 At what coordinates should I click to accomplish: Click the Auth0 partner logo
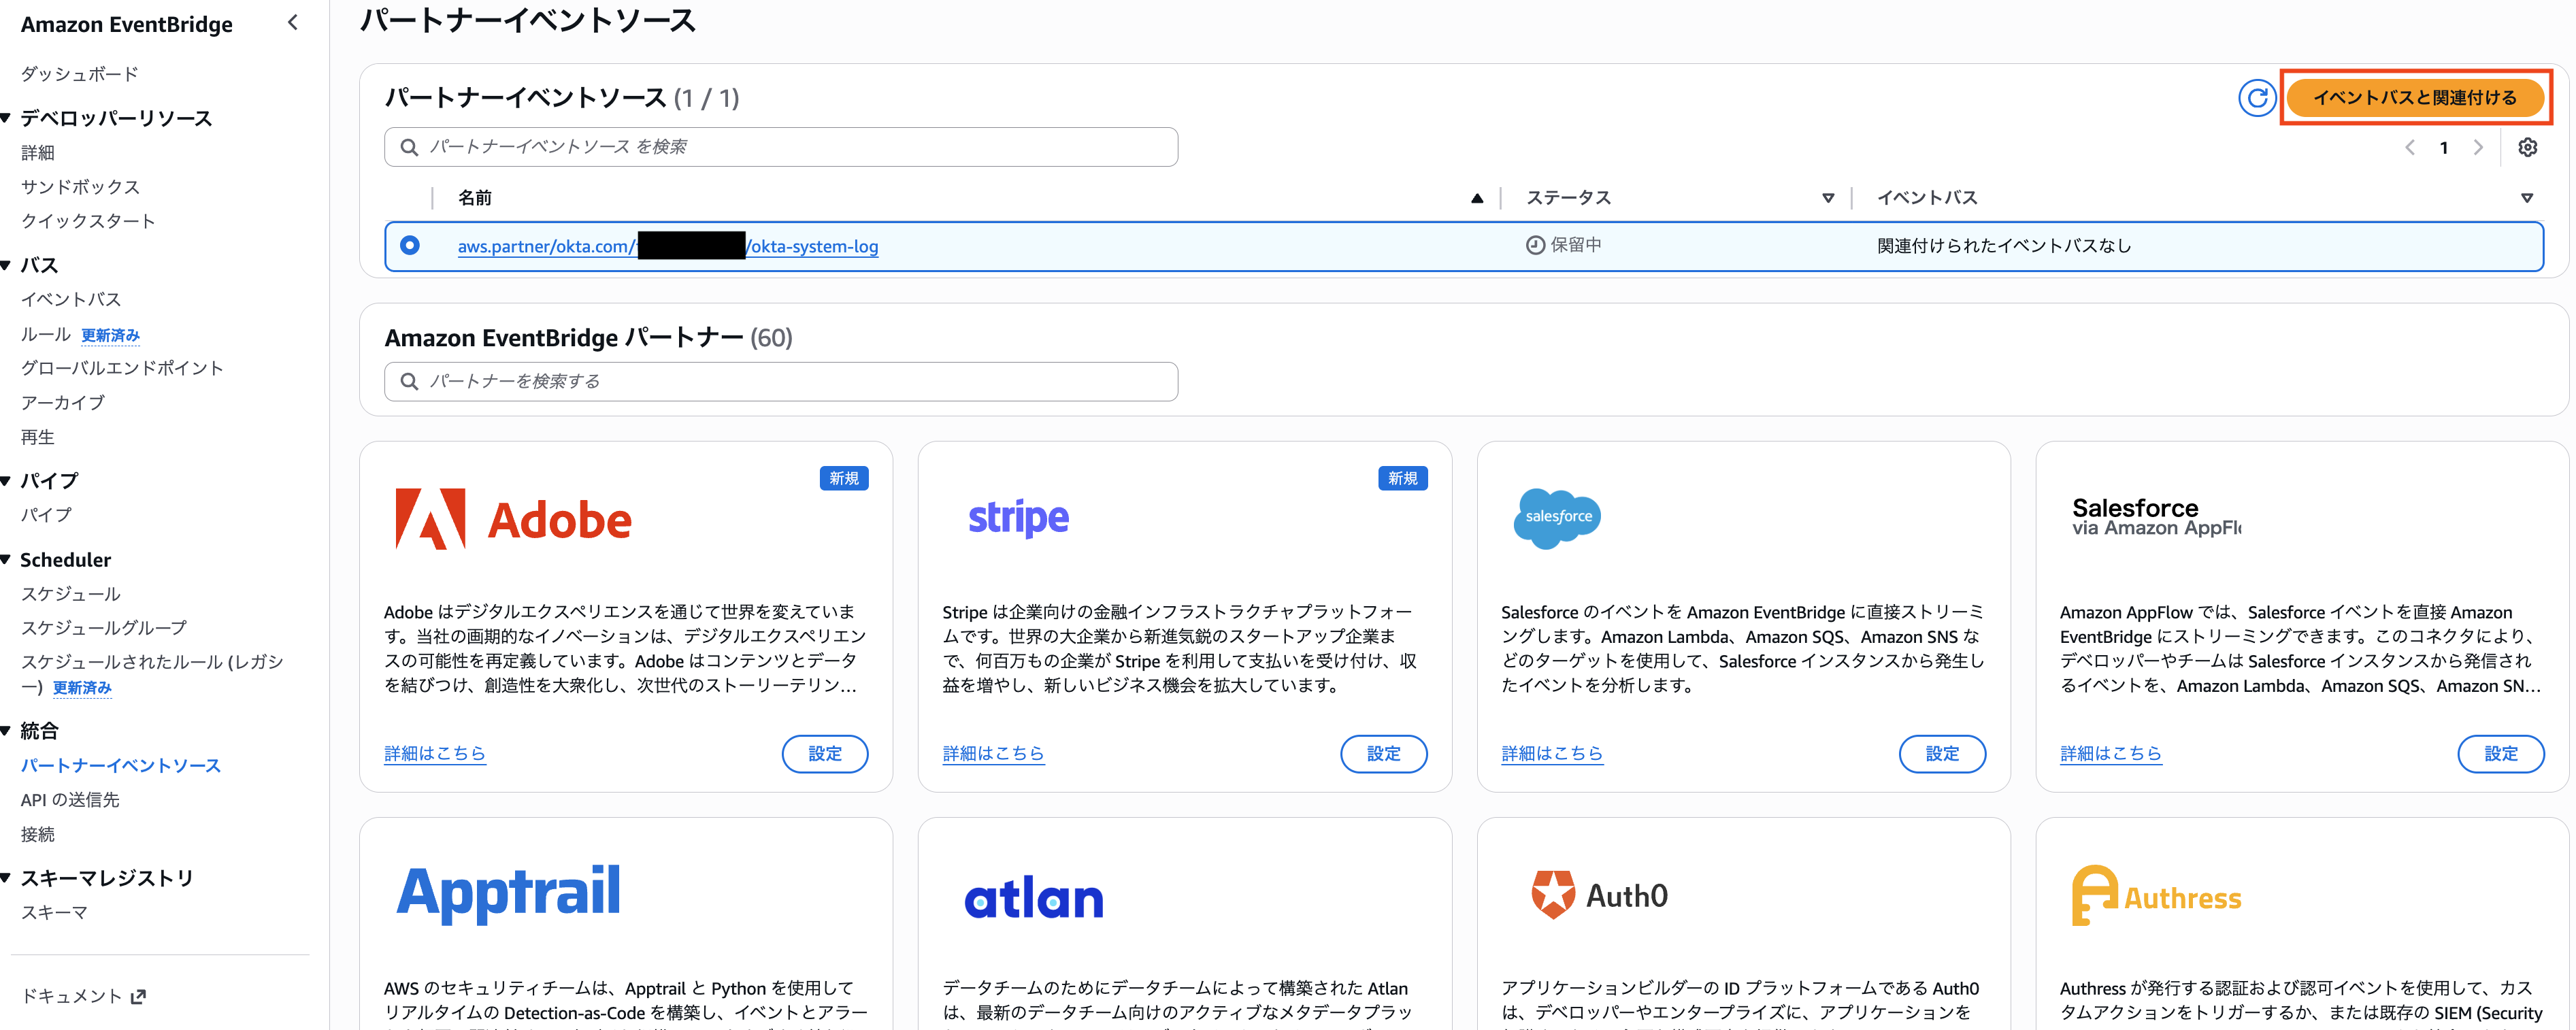(1599, 895)
